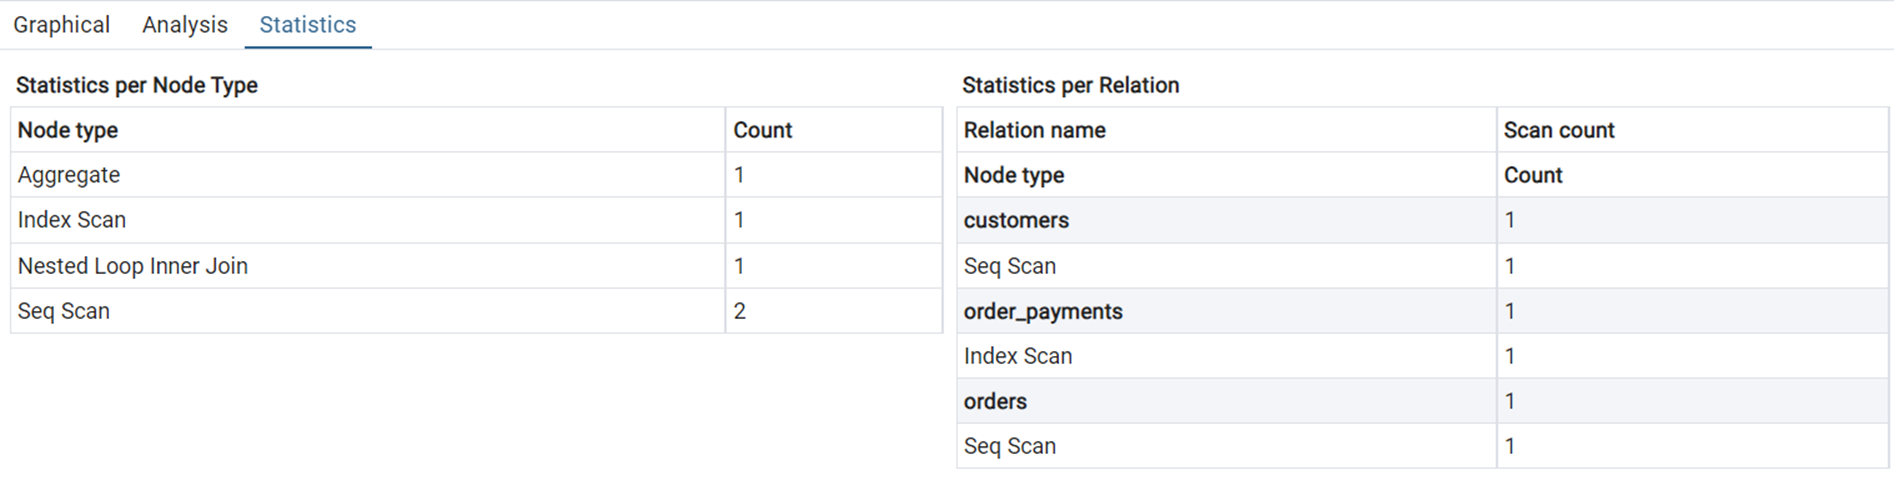Click the Node type header in the left table
This screenshot has height=490, width=1894.
pos(68,130)
